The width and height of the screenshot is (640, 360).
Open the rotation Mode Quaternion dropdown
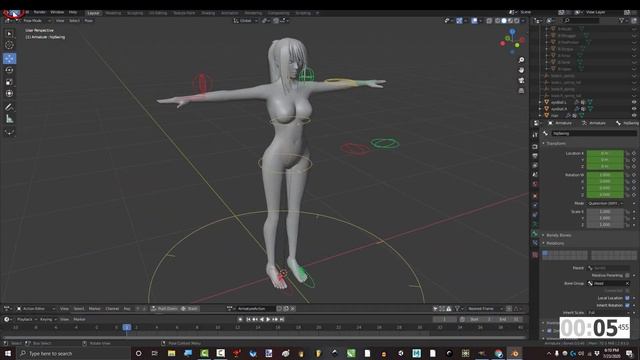[605, 203]
